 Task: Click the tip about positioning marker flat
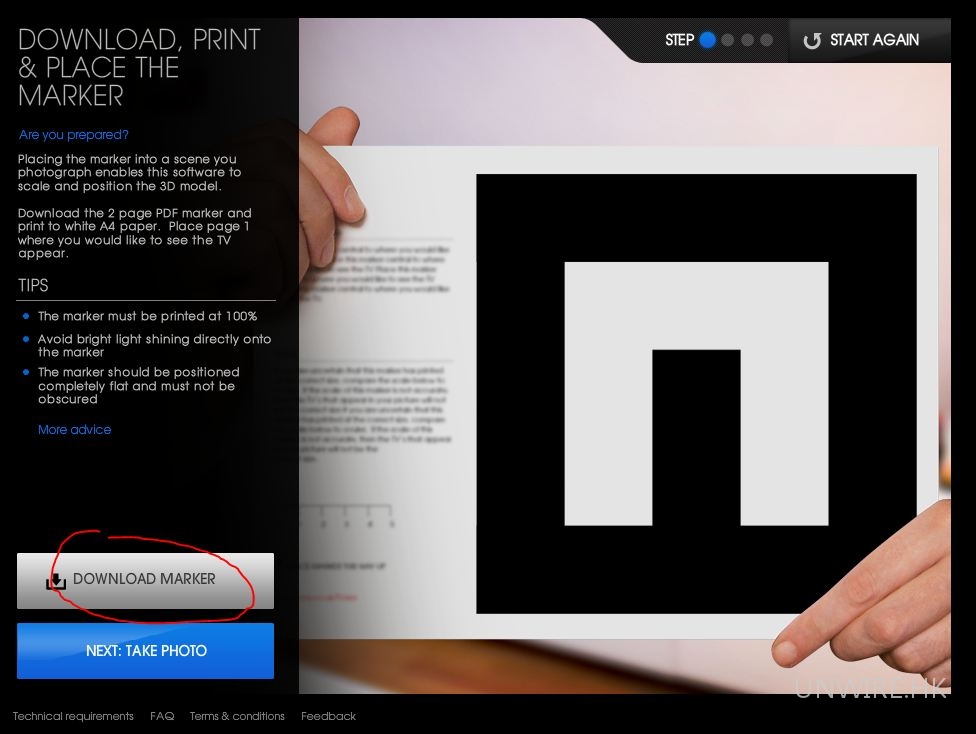pos(138,385)
